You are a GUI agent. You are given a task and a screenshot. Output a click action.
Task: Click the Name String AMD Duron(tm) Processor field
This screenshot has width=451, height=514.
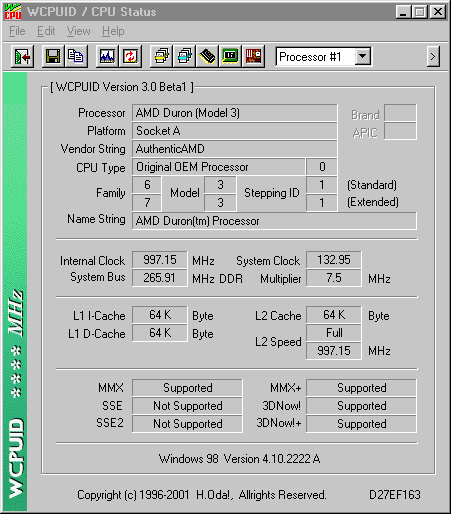pos(274,221)
